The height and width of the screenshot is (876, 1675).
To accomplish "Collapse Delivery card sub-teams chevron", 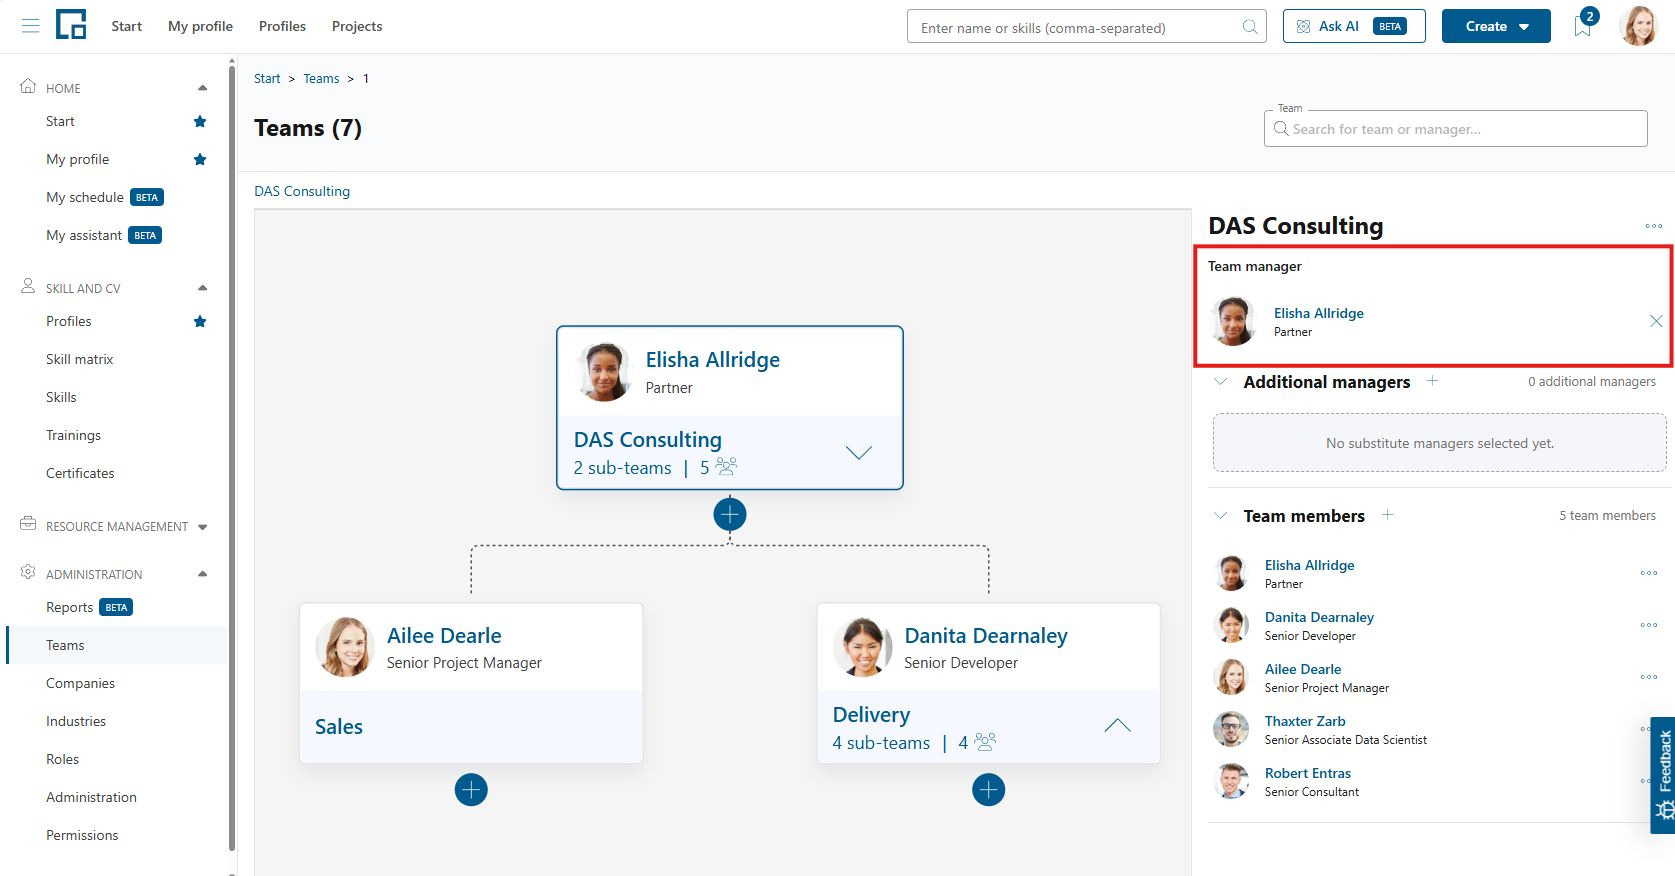I will click(x=1117, y=726).
